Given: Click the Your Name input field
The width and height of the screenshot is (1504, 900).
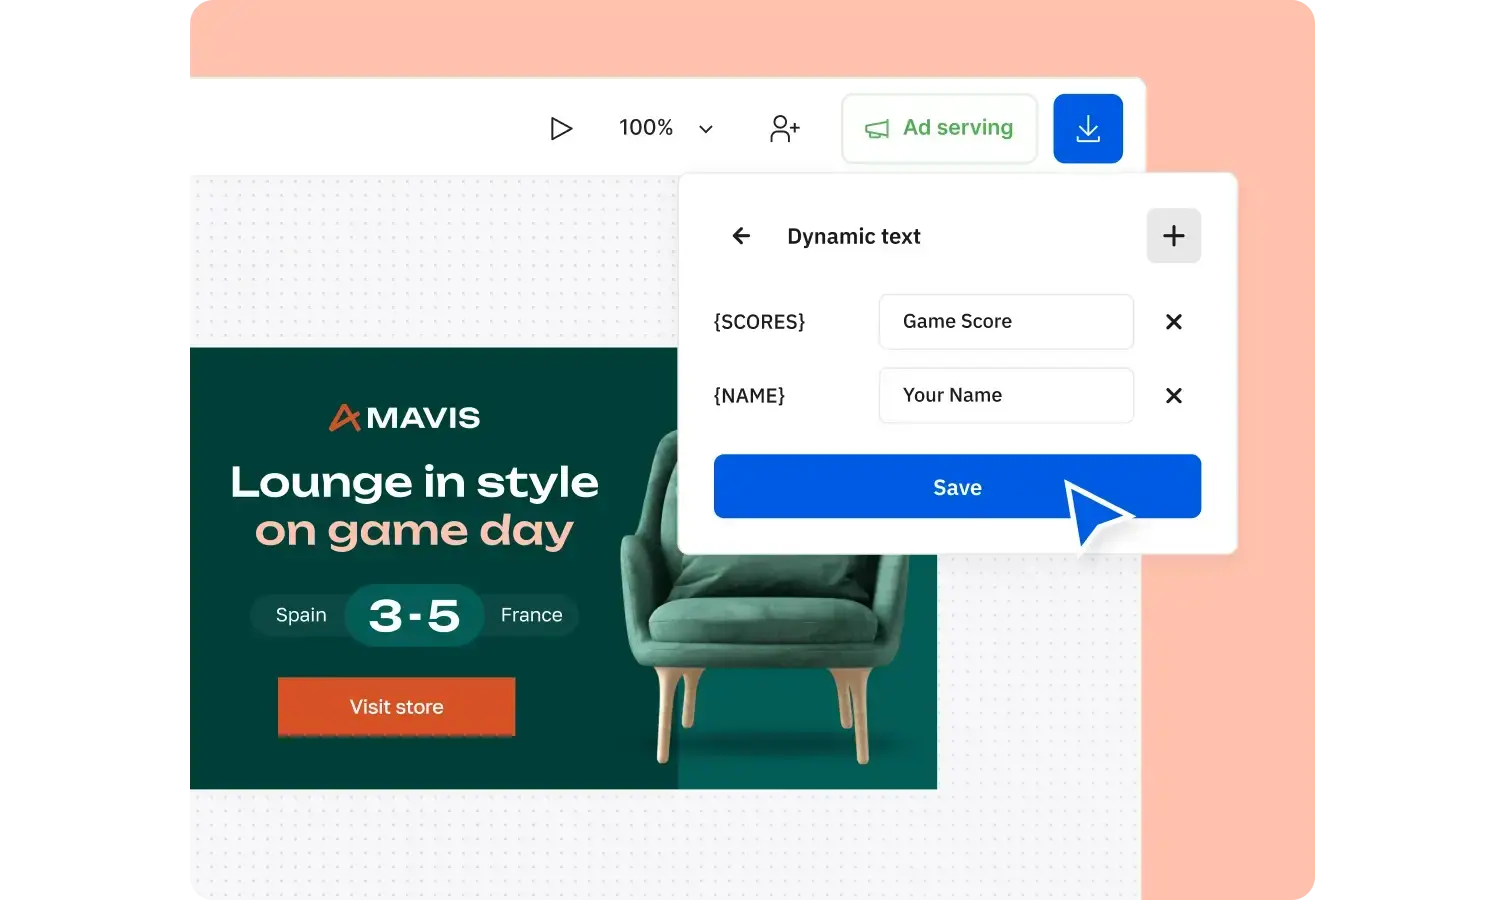Looking at the screenshot, I should [x=1006, y=395].
